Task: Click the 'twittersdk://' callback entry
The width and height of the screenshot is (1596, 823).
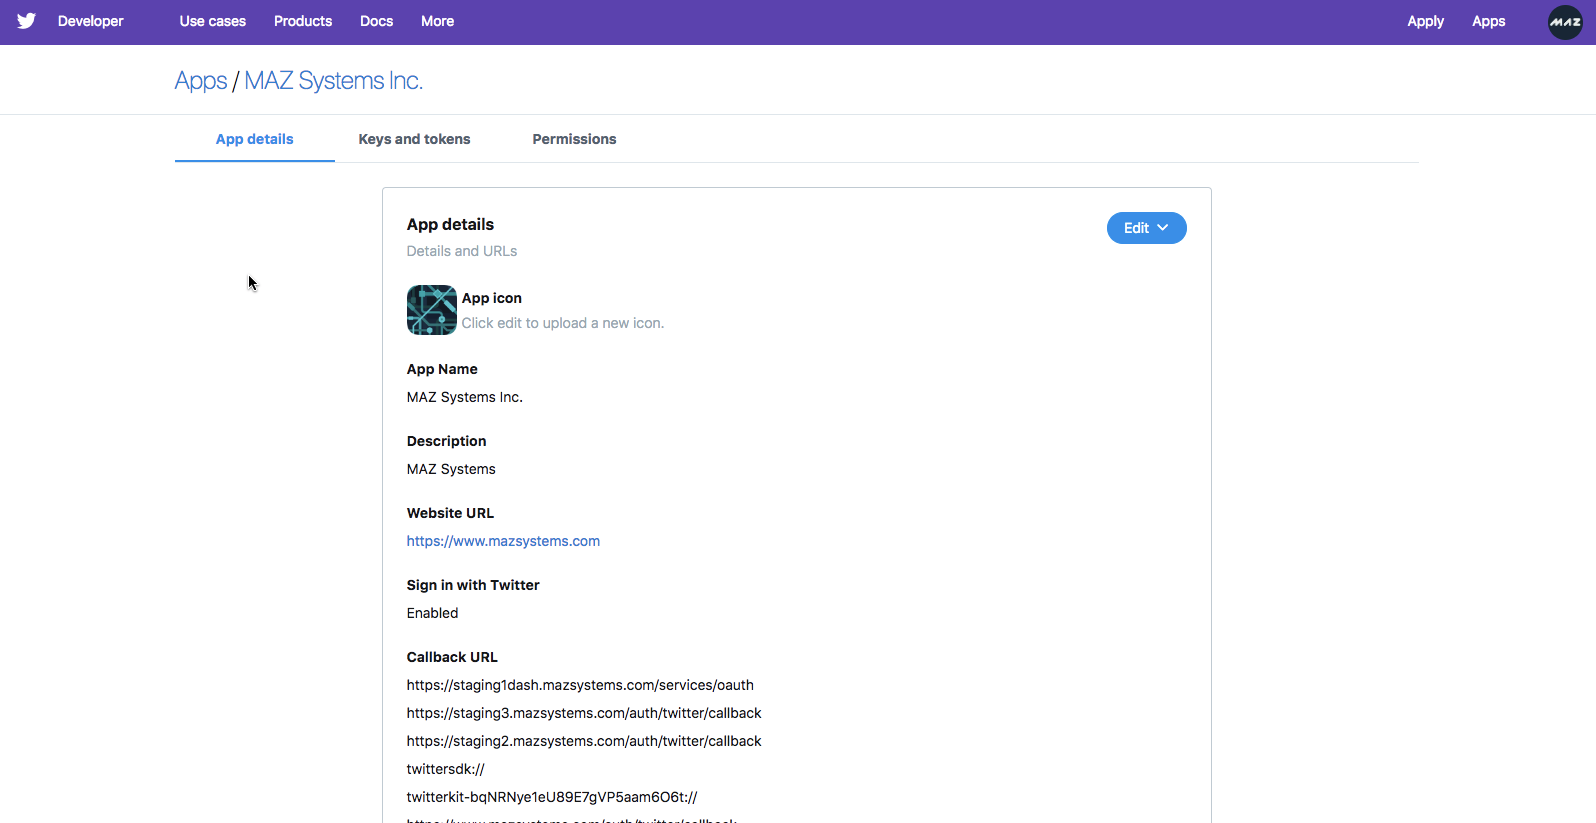Action: point(445,769)
